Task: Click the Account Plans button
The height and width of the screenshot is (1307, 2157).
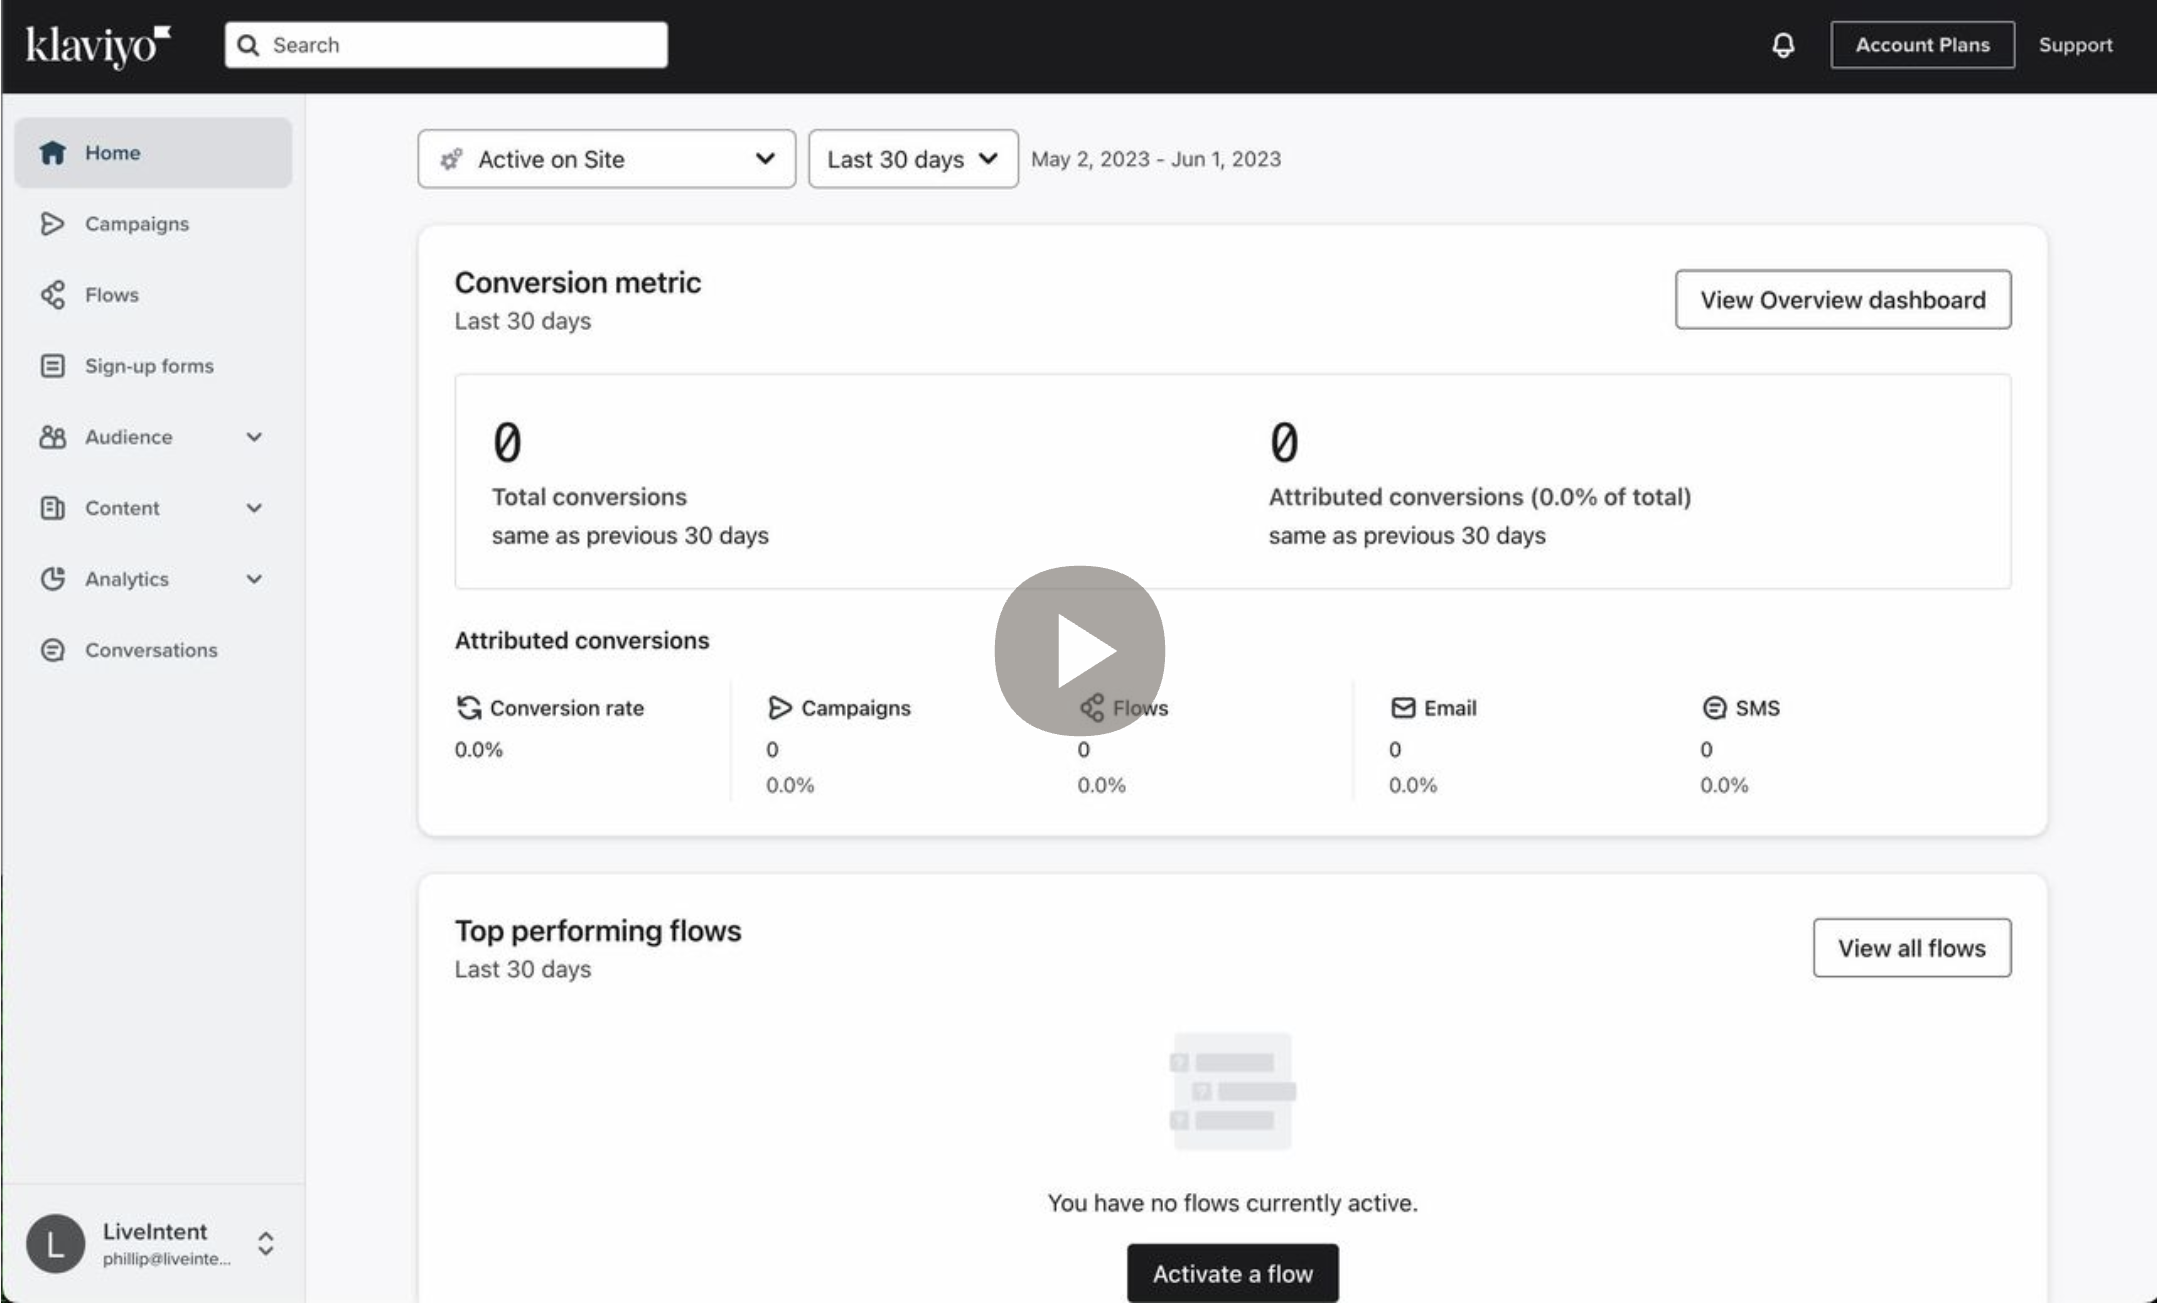Action: pos(1921,45)
